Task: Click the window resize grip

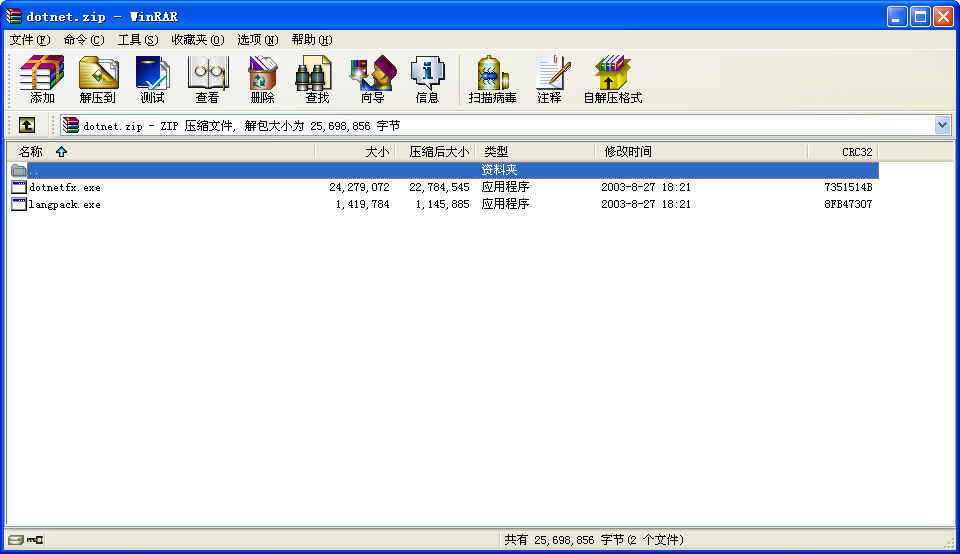Action: (949, 542)
